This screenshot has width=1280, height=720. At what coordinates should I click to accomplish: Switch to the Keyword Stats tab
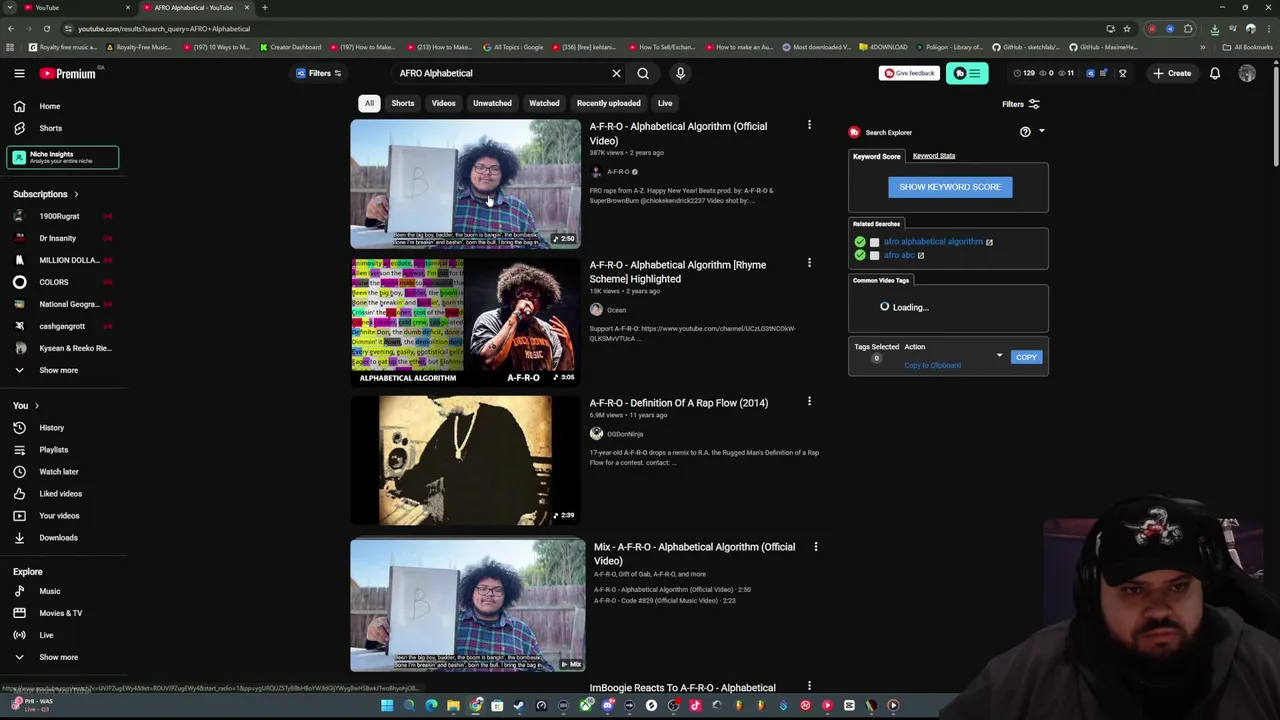click(934, 156)
